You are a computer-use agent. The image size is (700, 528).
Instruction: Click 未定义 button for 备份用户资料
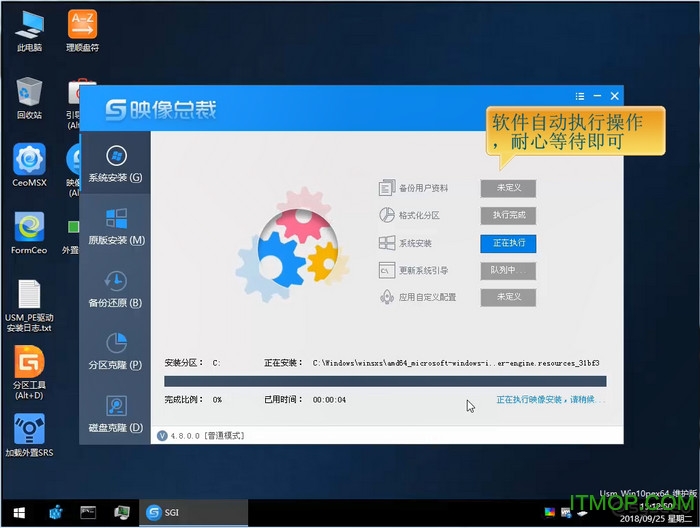[x=508, y=188]
